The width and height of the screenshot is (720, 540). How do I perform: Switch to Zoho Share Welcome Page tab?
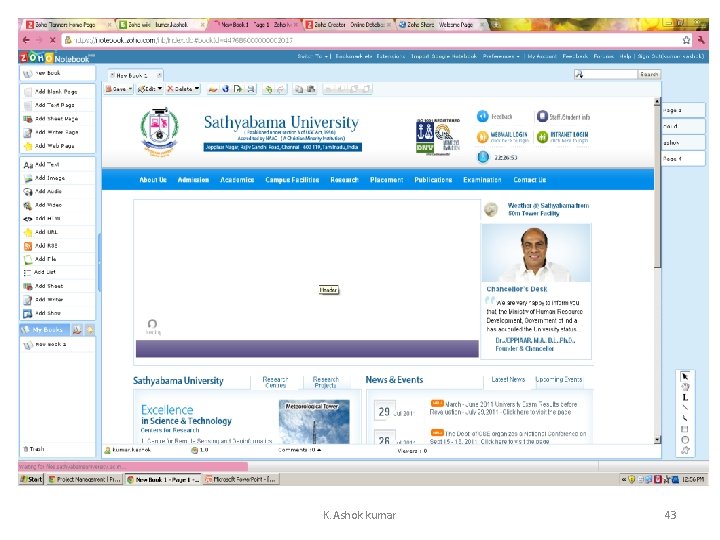pyautogui.click(x=439, y=24)
